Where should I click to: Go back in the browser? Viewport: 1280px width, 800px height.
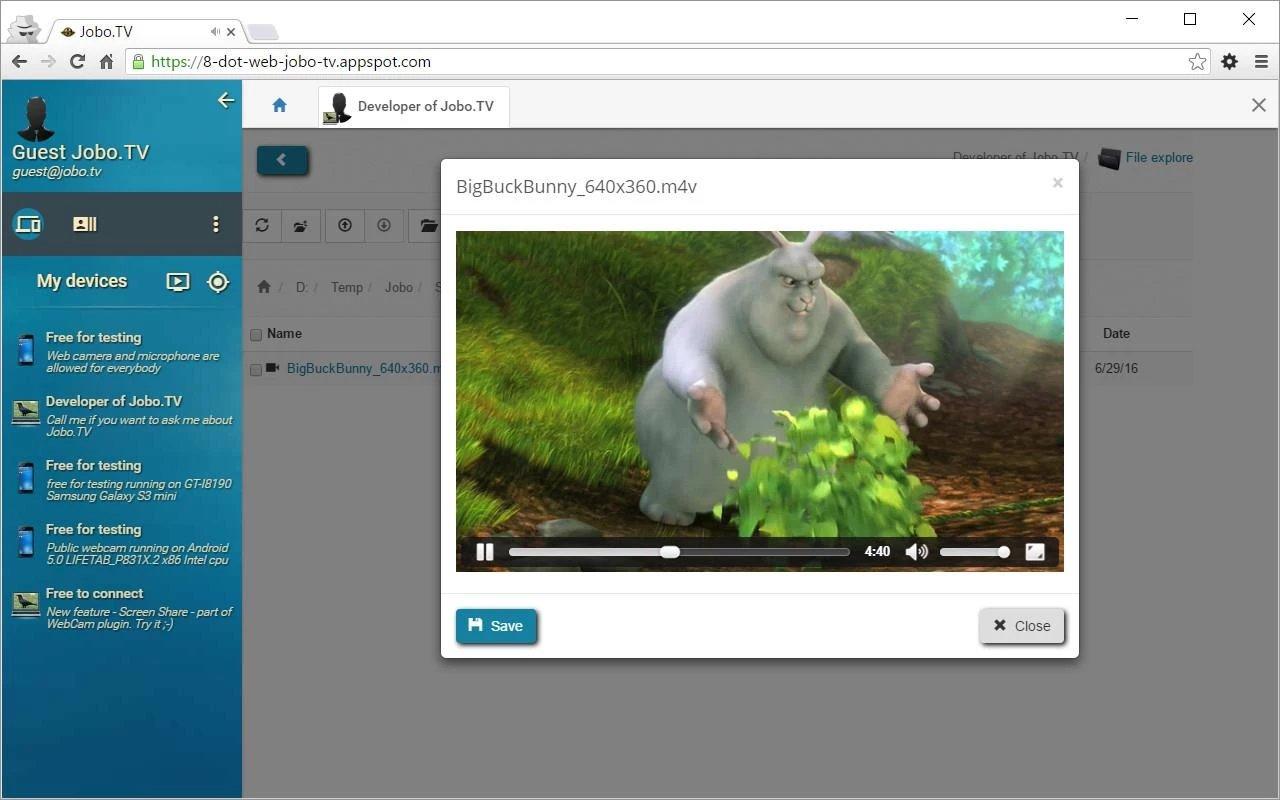(x=19, y=61)
